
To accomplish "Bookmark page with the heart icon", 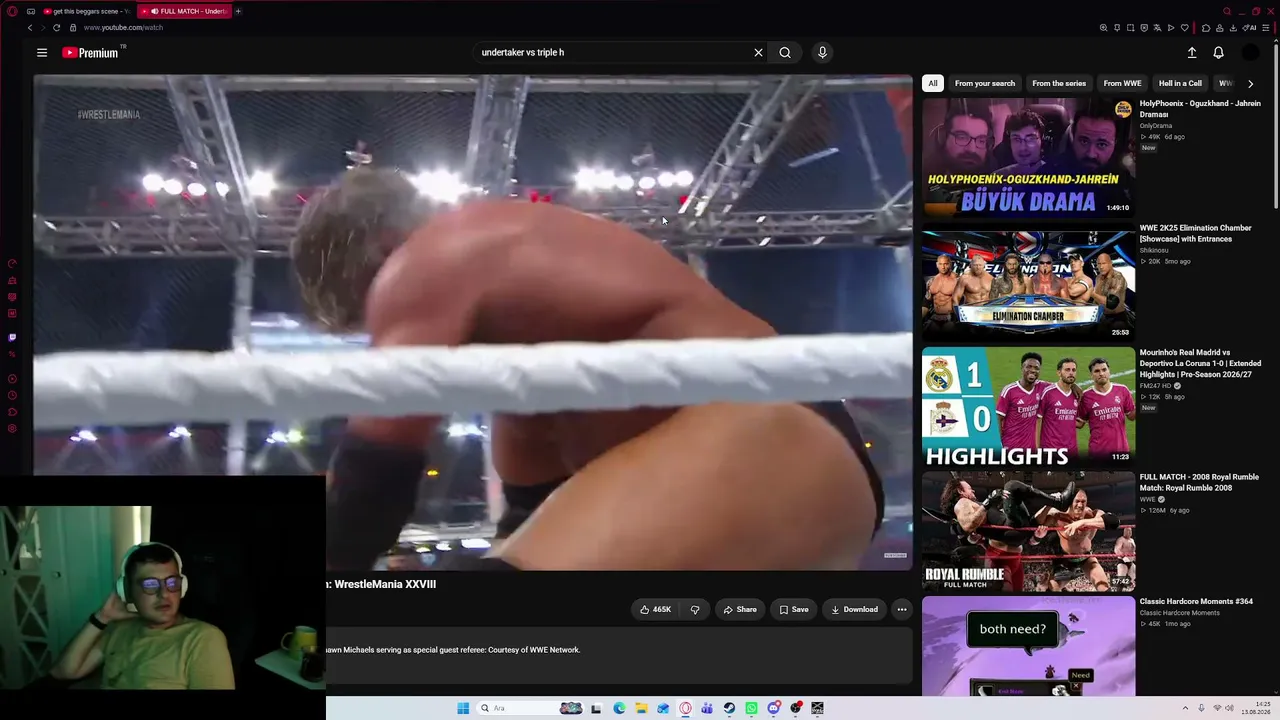I will [1185, 28].
